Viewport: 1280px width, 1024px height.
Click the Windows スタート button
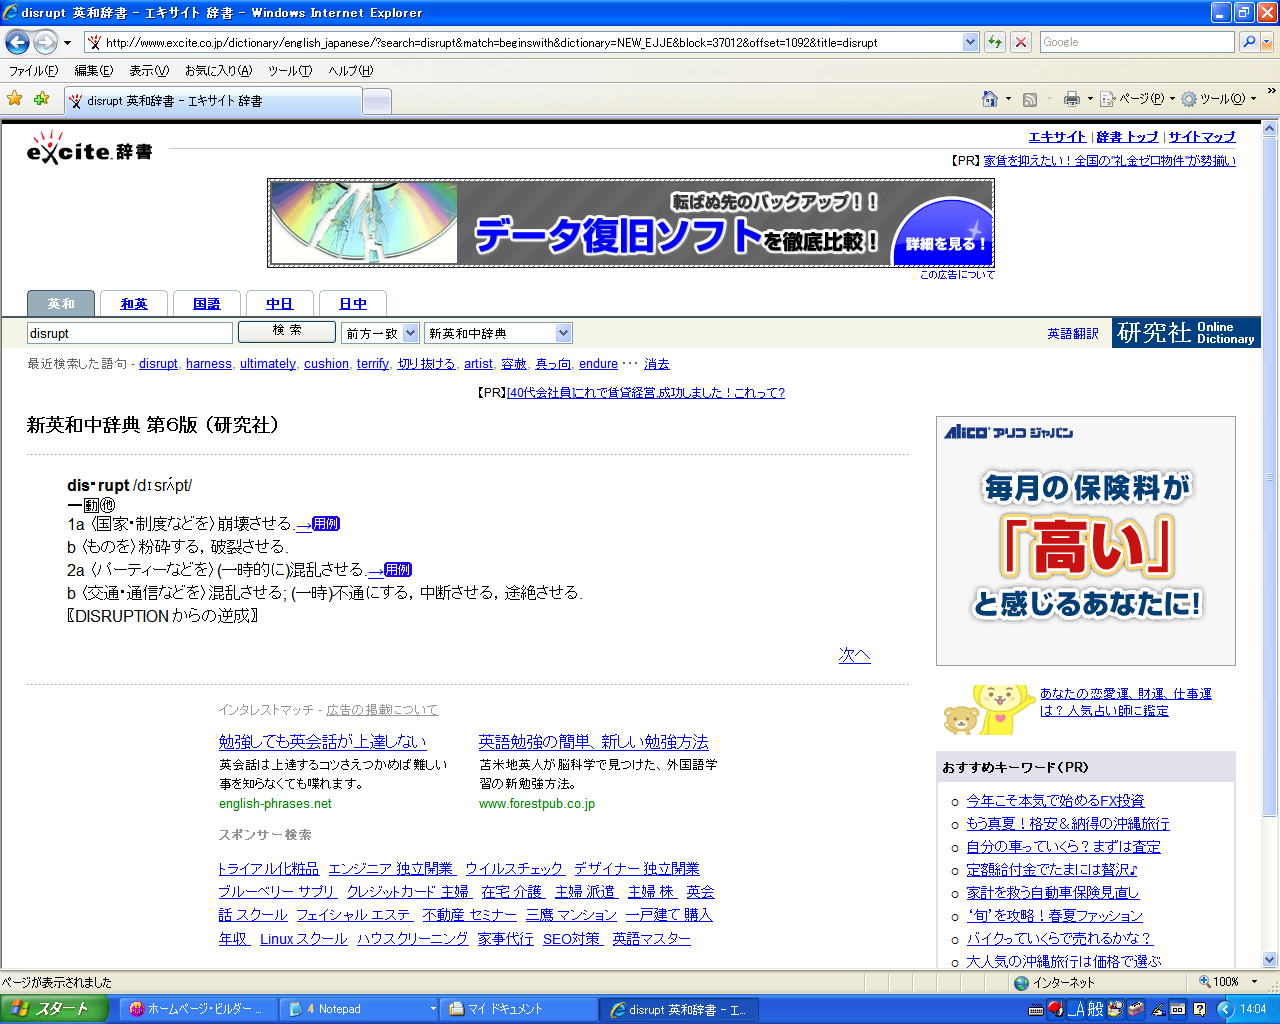pos(52,1009)
